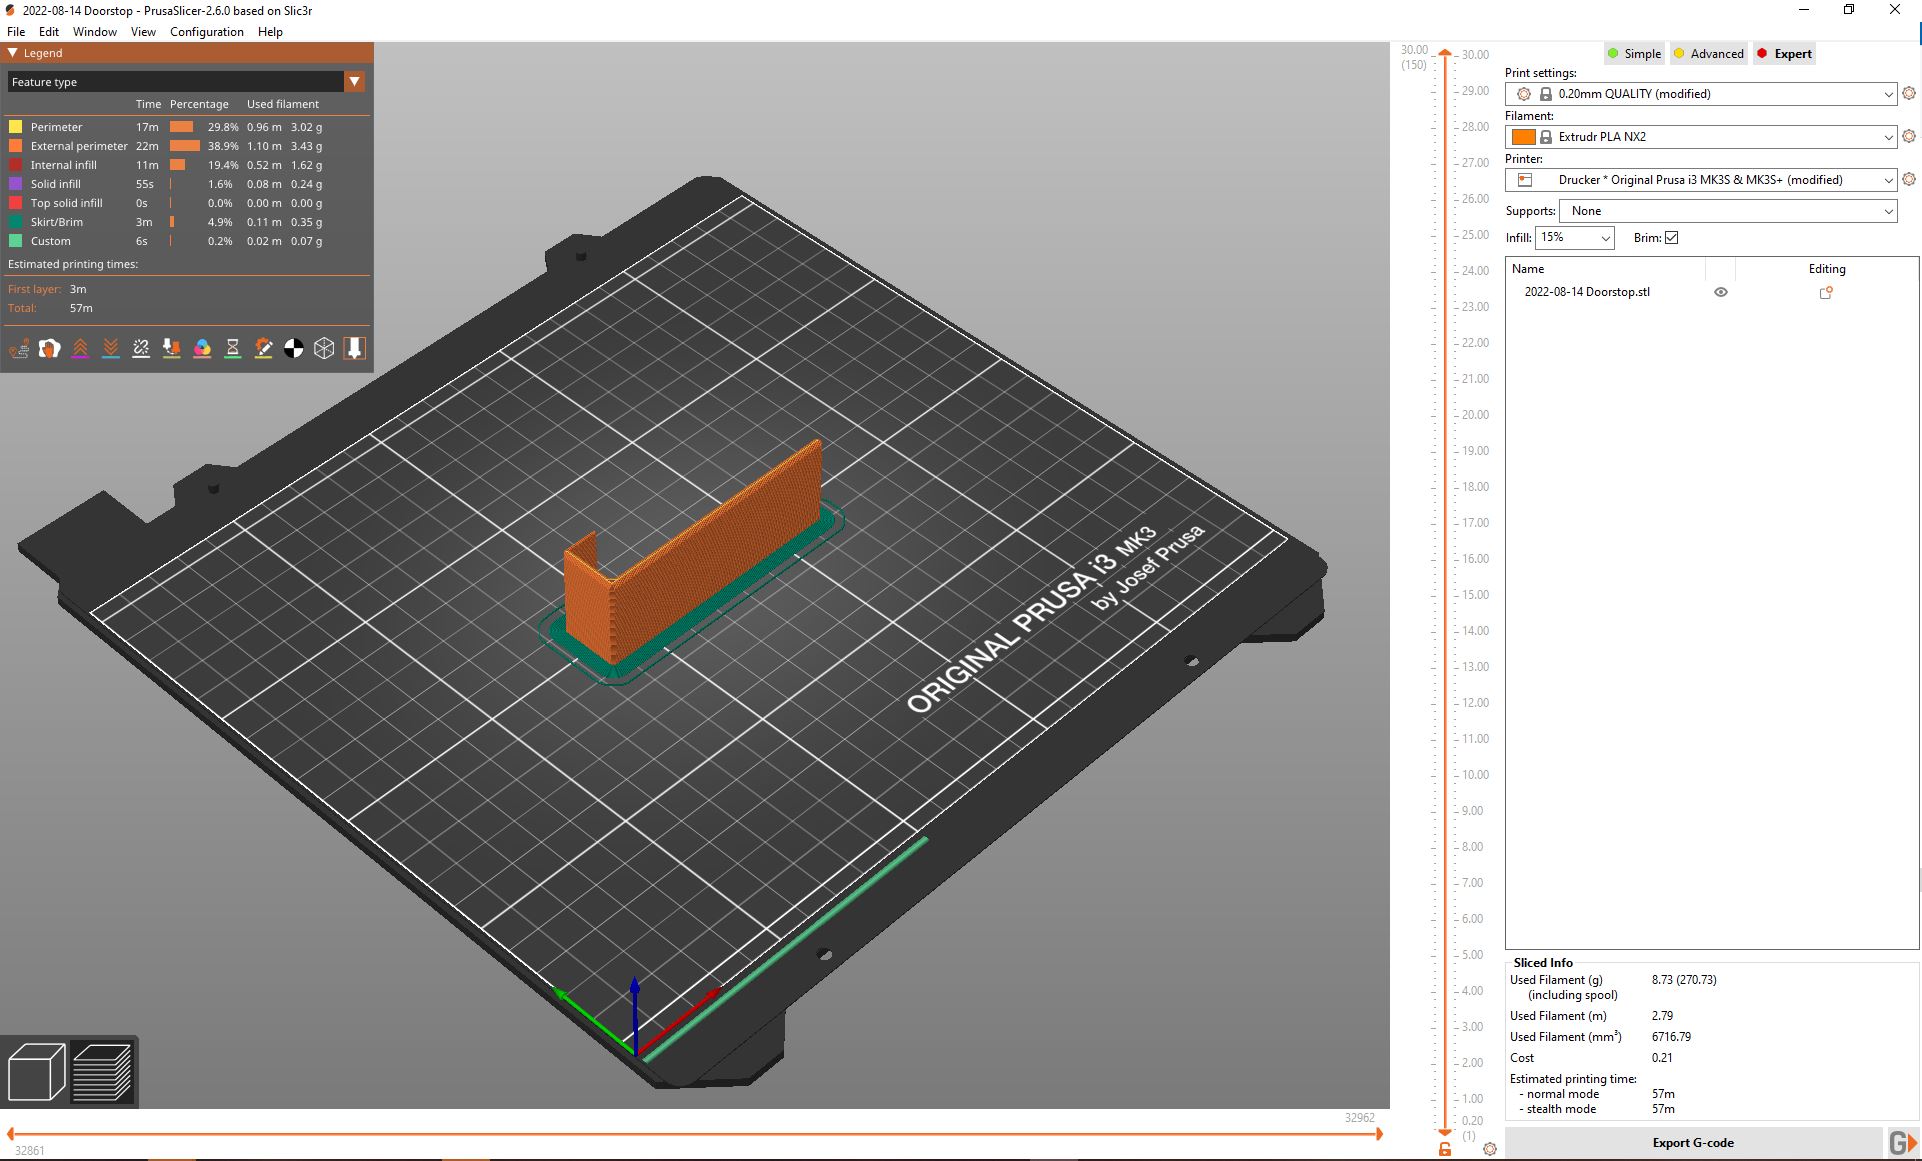This screenshot has width=1922, height=1161.
Task: Collapse the Feature type legend dropdown
Action: click(355, 81)
